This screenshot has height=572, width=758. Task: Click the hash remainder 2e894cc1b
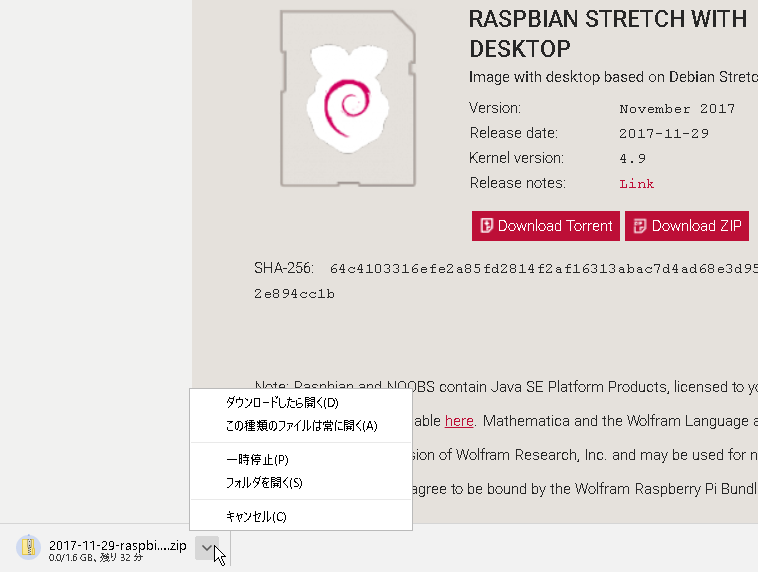(x=294, y=294)
